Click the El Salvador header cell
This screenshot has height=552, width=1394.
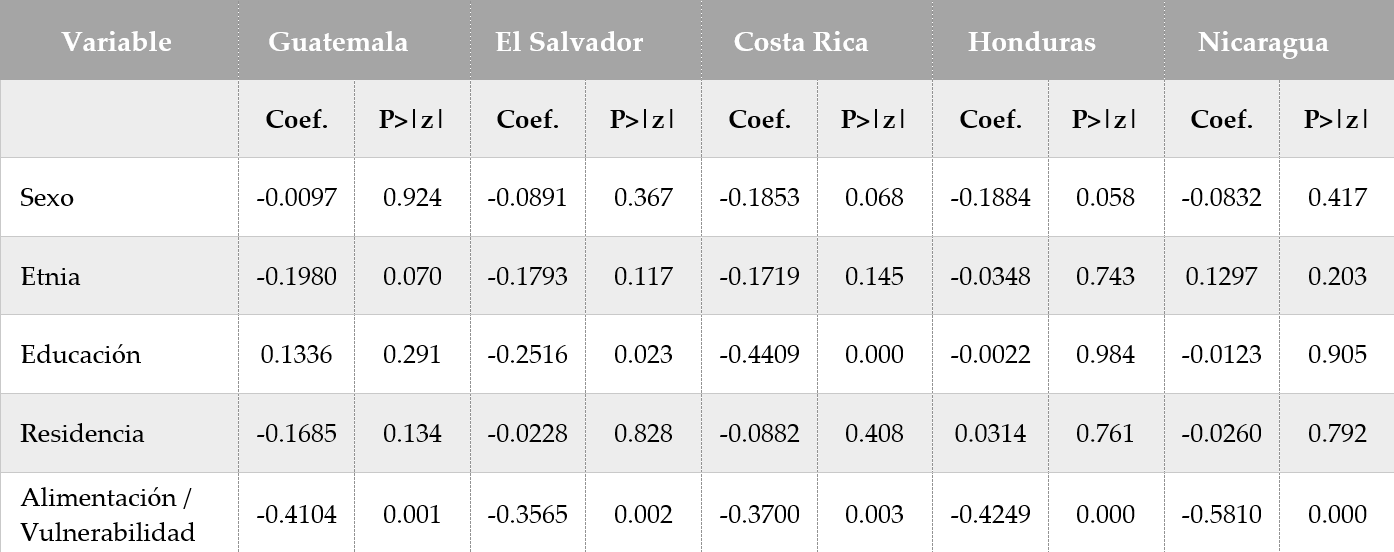[569, 42]
